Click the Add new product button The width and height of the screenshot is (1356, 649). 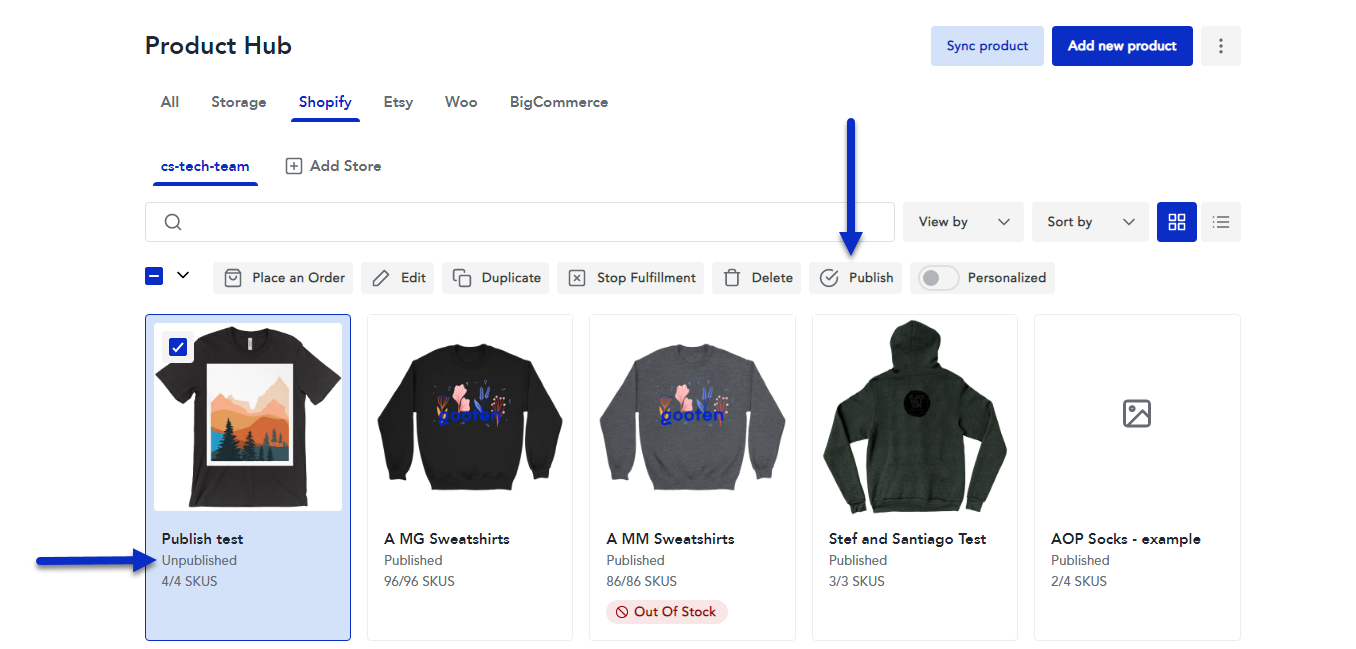point(1122,46)
